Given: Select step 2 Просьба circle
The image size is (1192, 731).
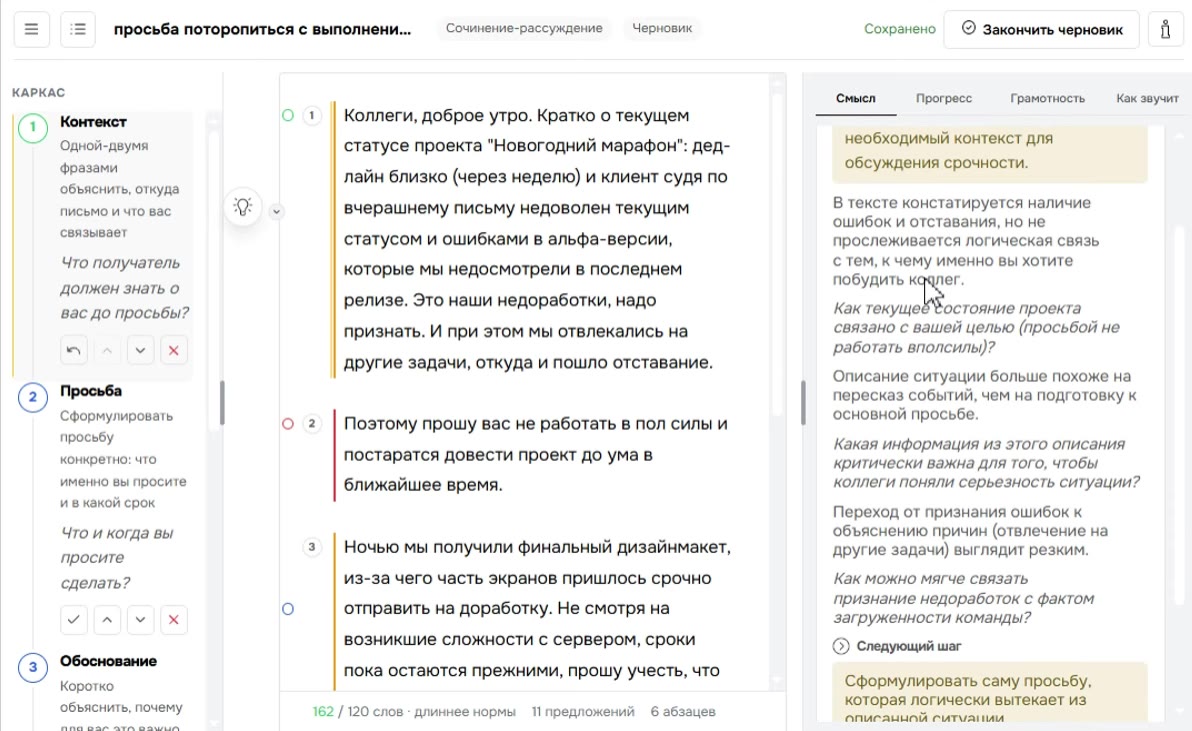Looking at the screenshot, I should [x=33, y=397].
